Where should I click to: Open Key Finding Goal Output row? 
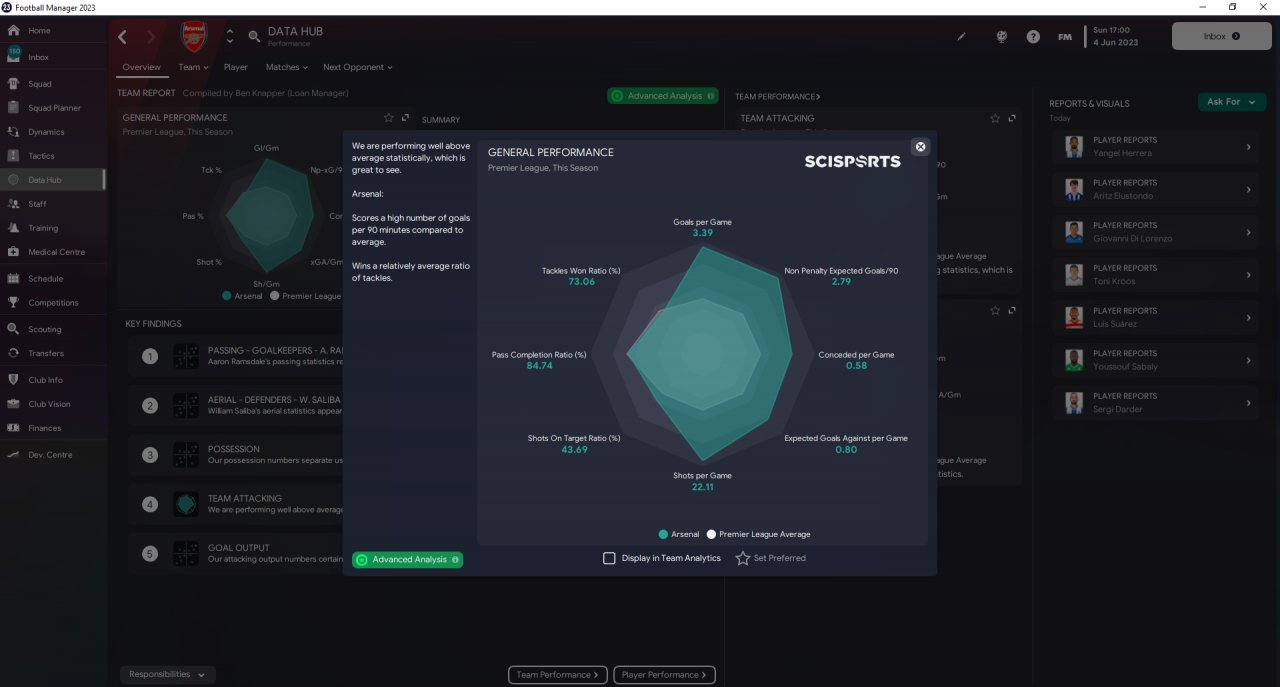click(236, 553)
